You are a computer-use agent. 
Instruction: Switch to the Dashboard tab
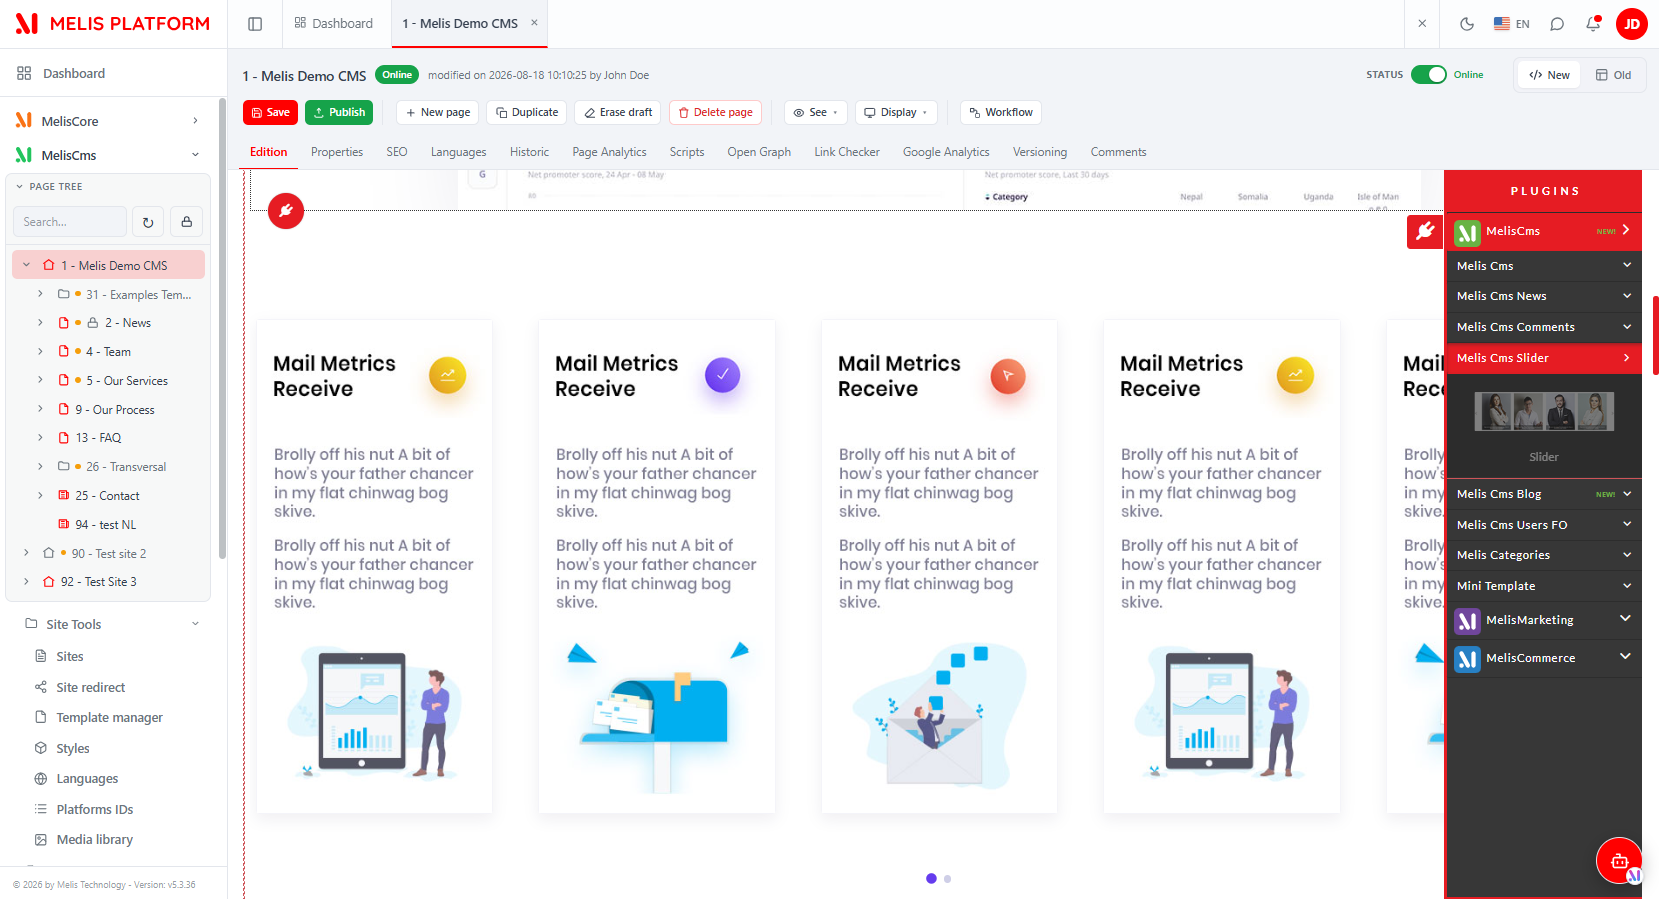[x=333, y=24]
